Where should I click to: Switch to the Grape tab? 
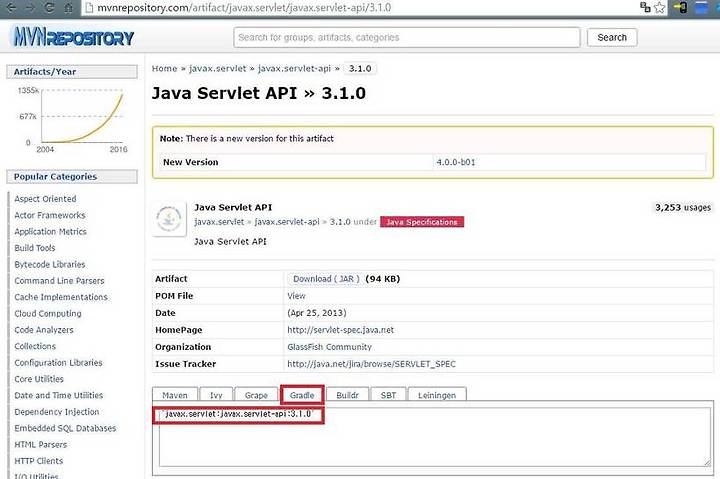(x=256, y=395)
